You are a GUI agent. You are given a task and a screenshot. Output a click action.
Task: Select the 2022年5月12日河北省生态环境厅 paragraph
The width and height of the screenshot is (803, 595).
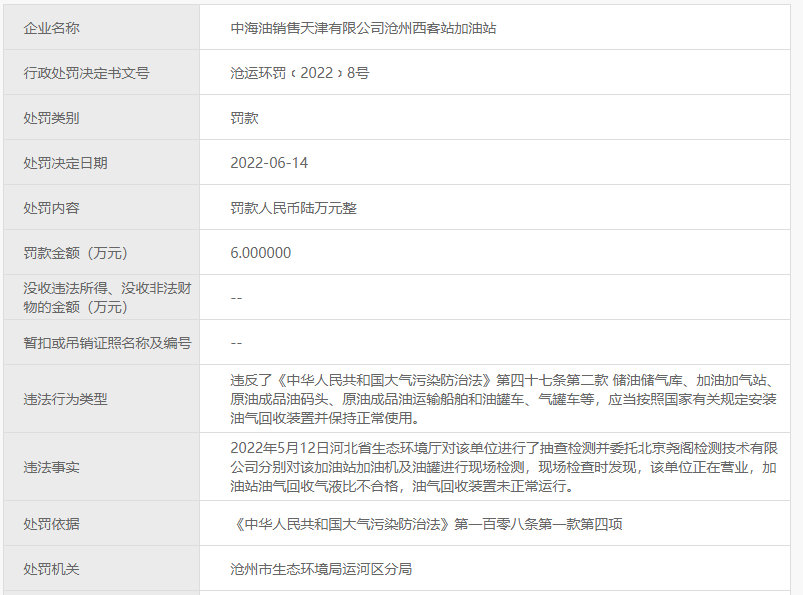point(504,467)
